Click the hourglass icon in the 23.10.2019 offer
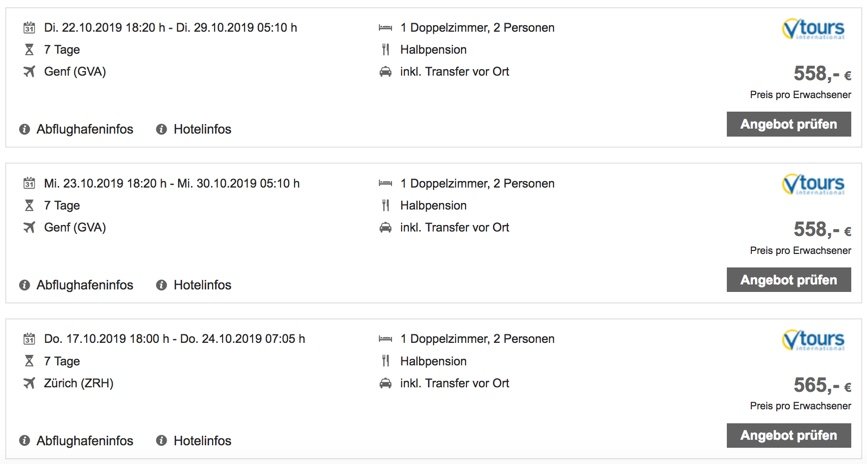This screenshot has width=867, height=464. [28, 206]
